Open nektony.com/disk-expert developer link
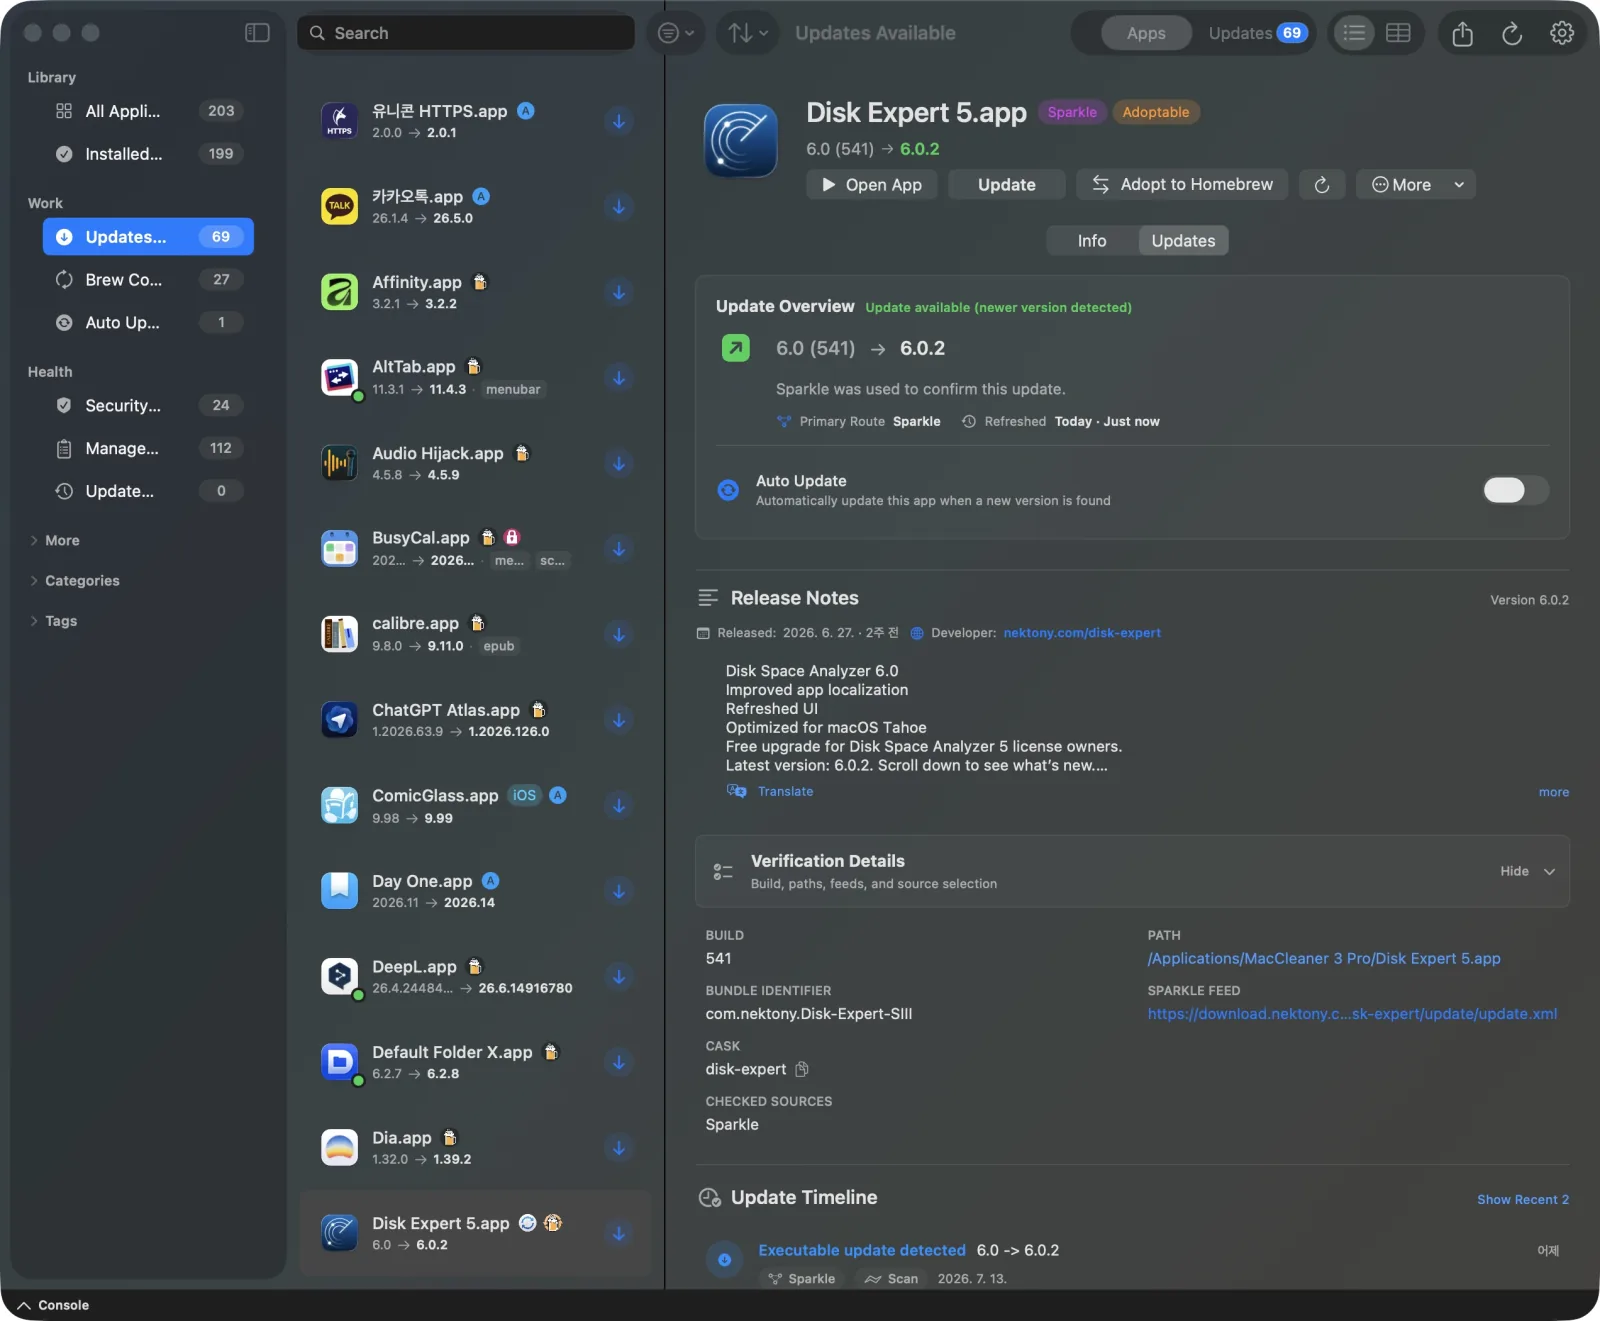Viewport: 1600px width, 1321px height. [x=1082, y=633]
